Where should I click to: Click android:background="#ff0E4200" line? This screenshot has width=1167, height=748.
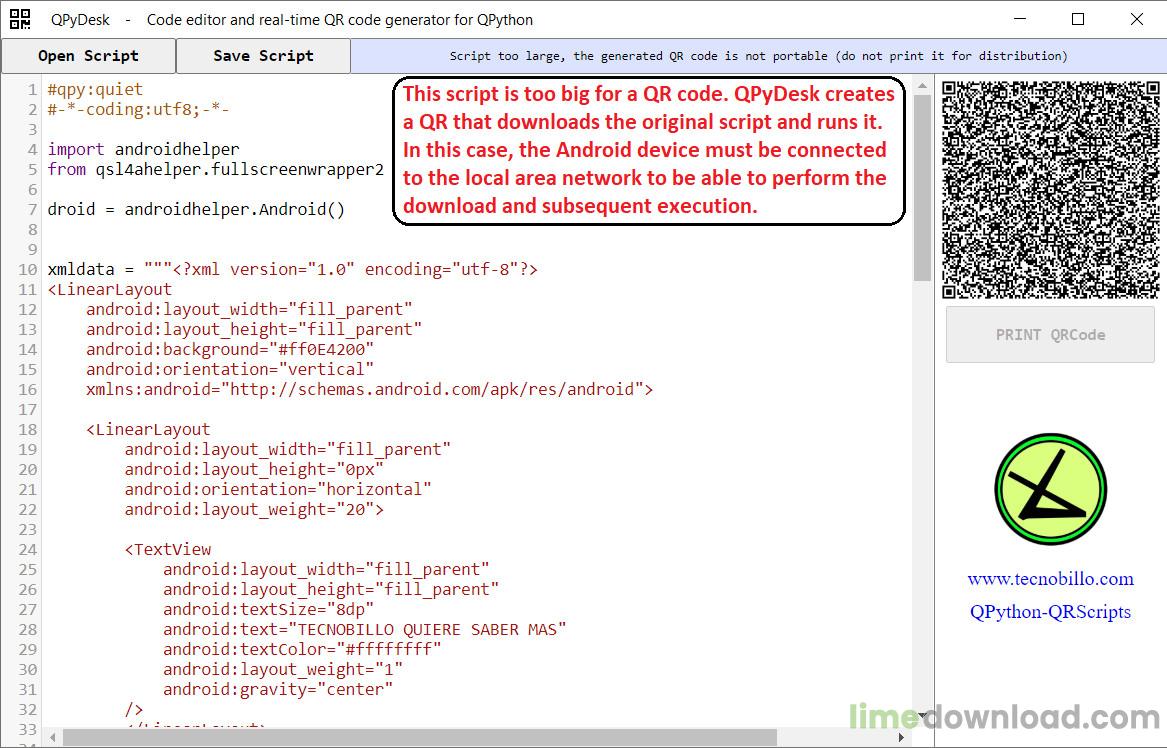(x=230, y=350)
